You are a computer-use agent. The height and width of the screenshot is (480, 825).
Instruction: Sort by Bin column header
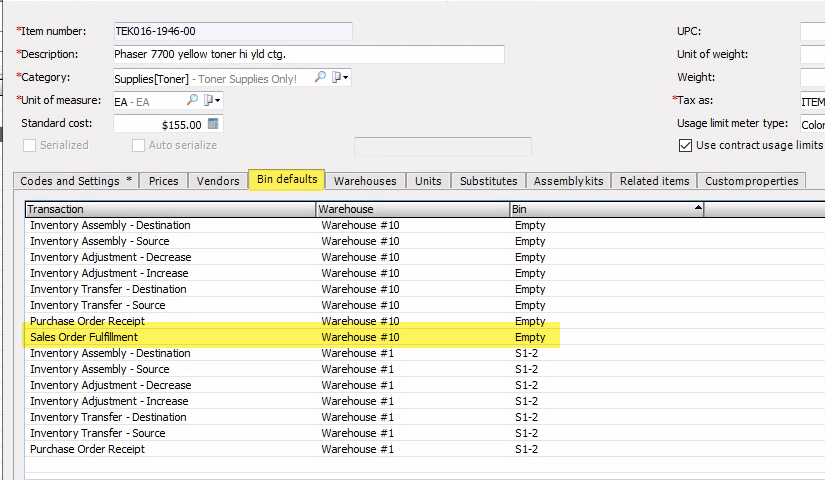click(607, 209)
